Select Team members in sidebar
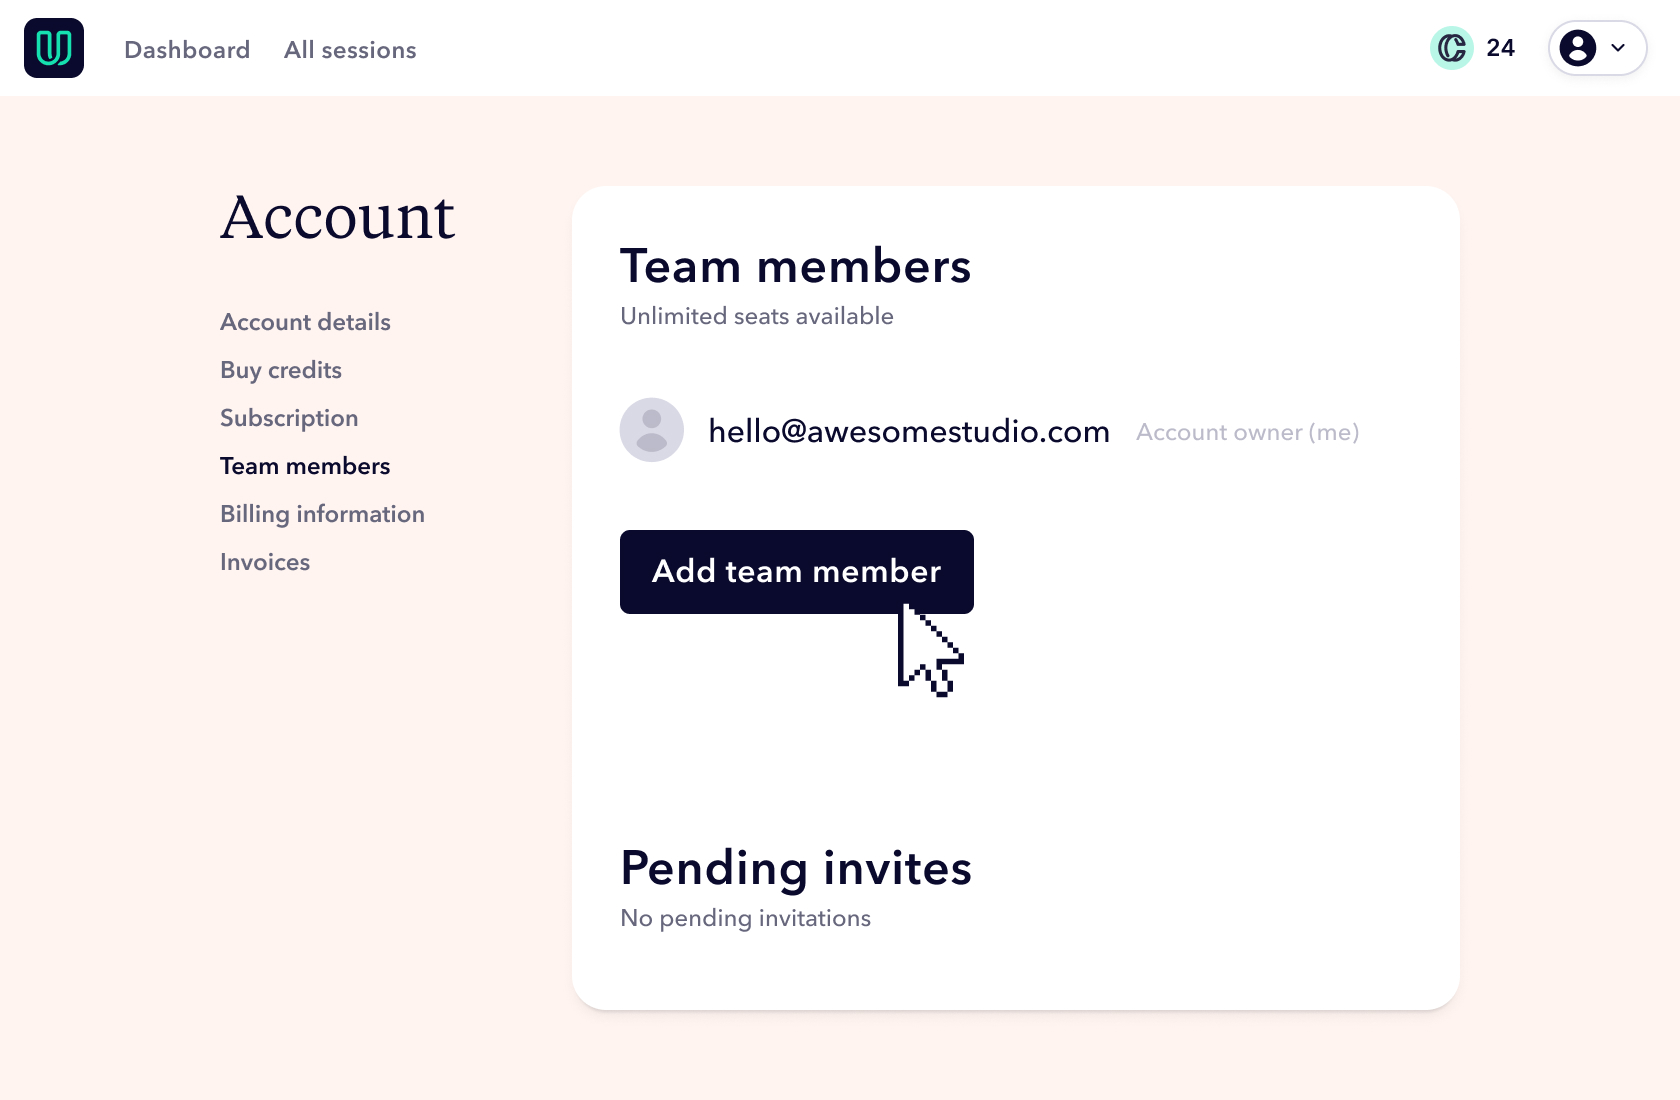This screenshot has width=1680, height=1100. click(x=305, y=466)
